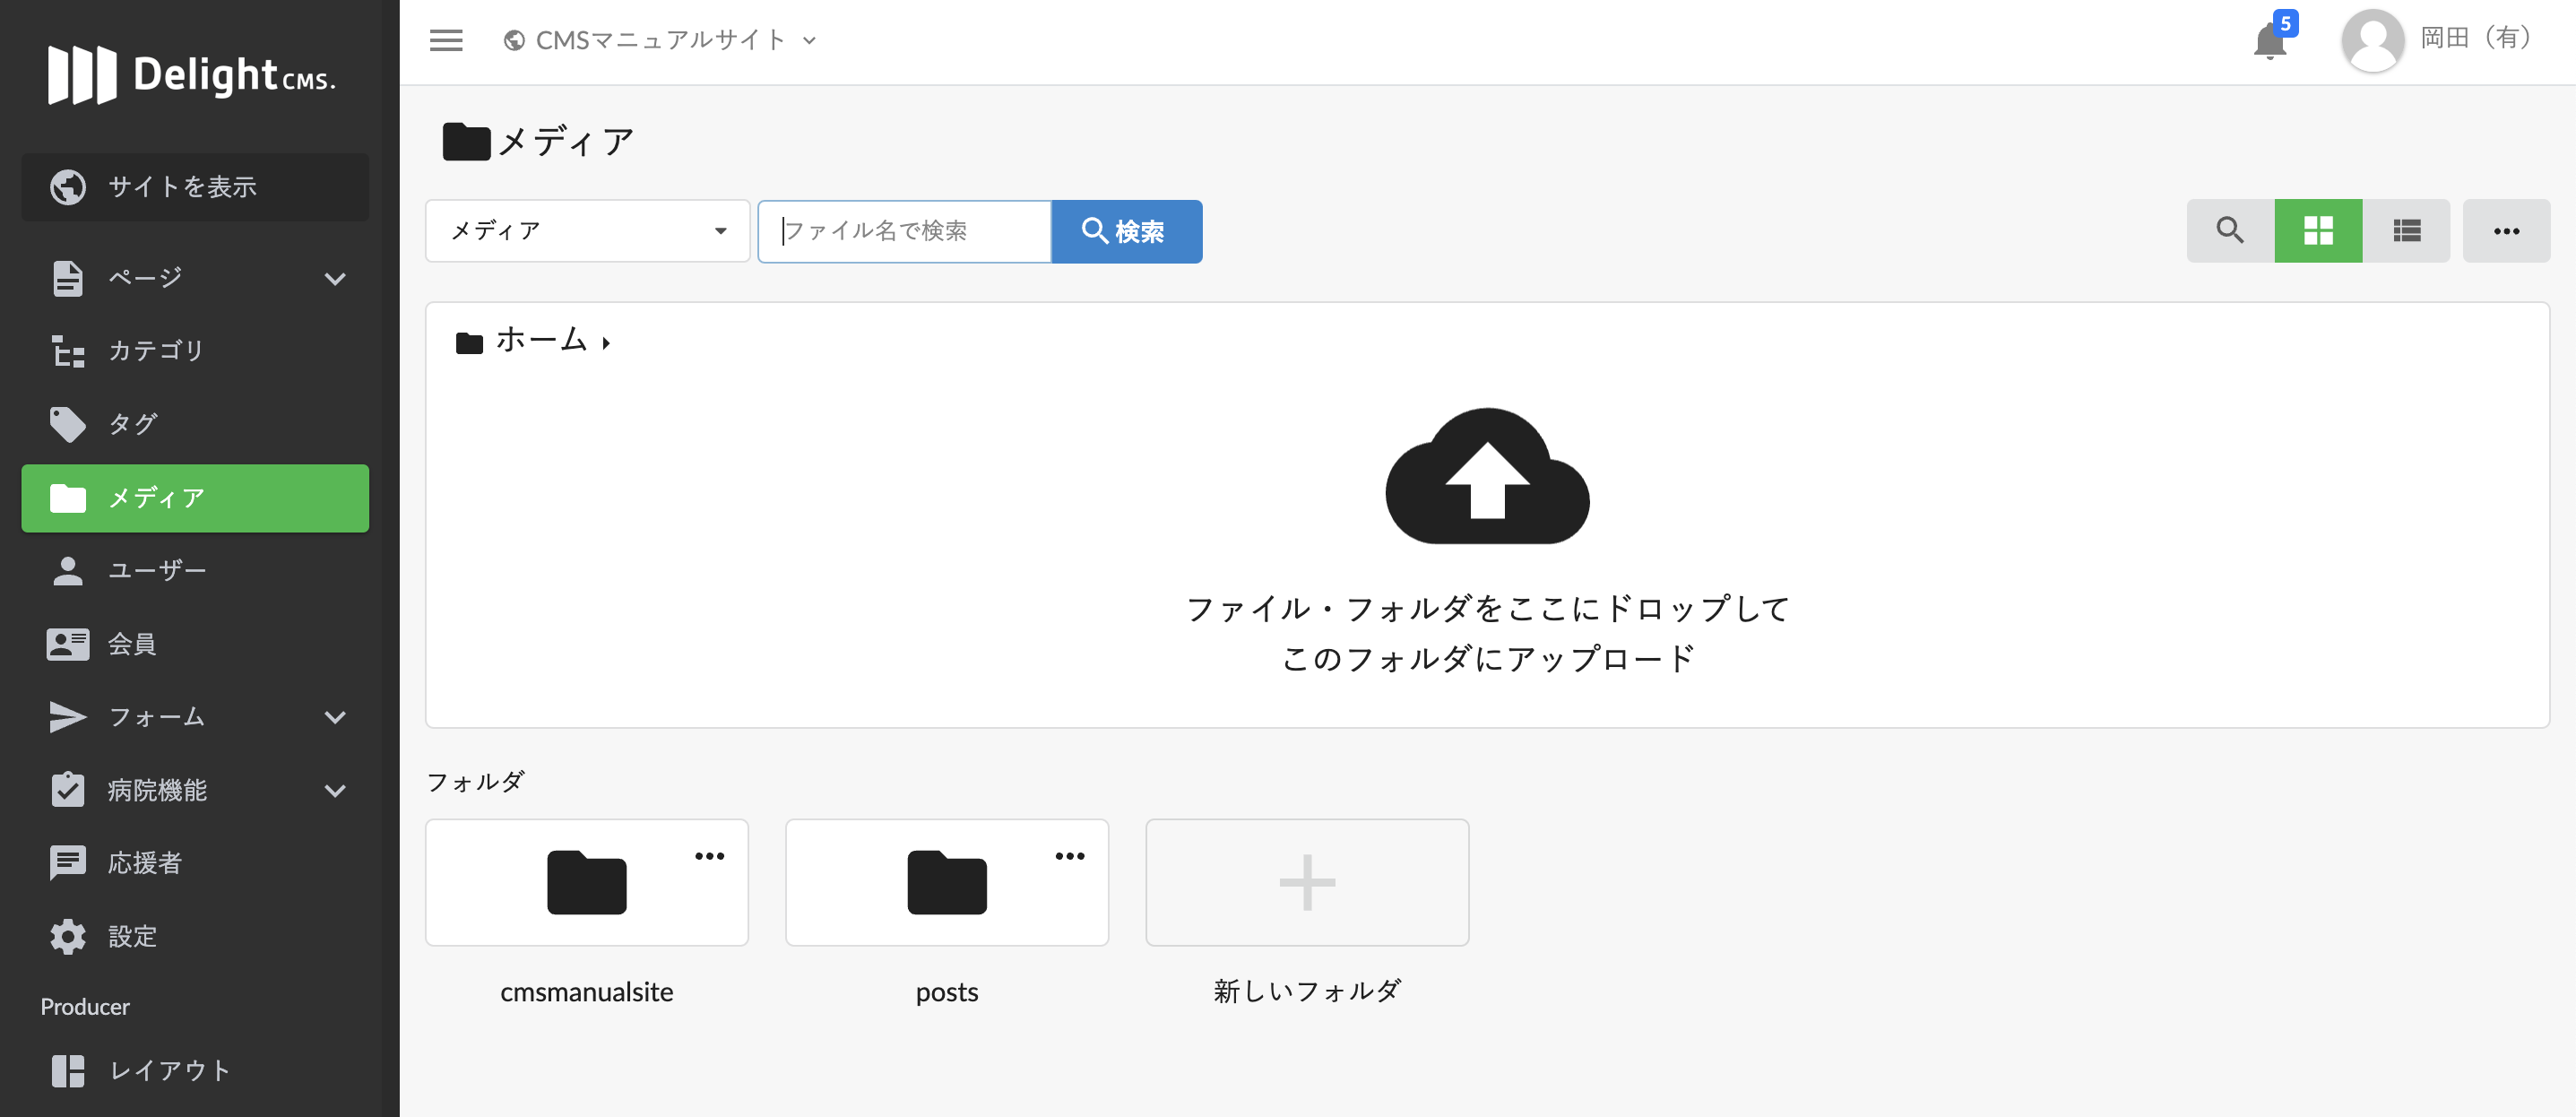Enable grid view for media files

click(2318, 231)
